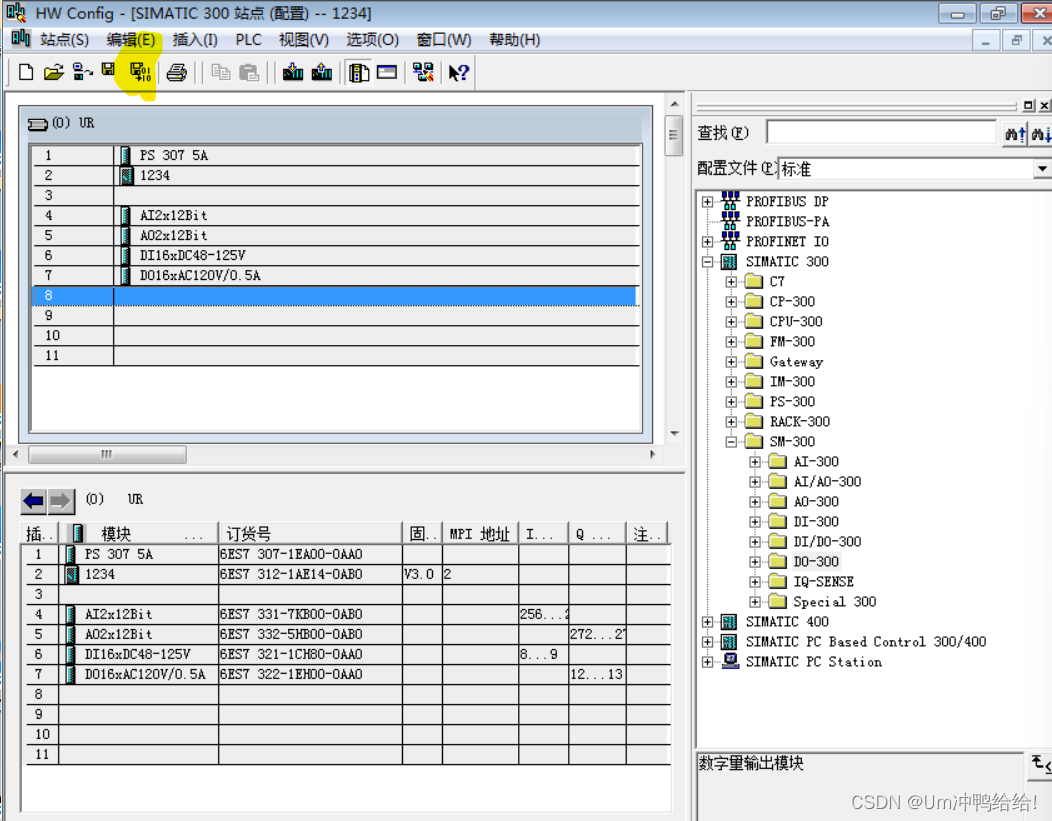Click the UR rack icon in header

pos(38,123)
